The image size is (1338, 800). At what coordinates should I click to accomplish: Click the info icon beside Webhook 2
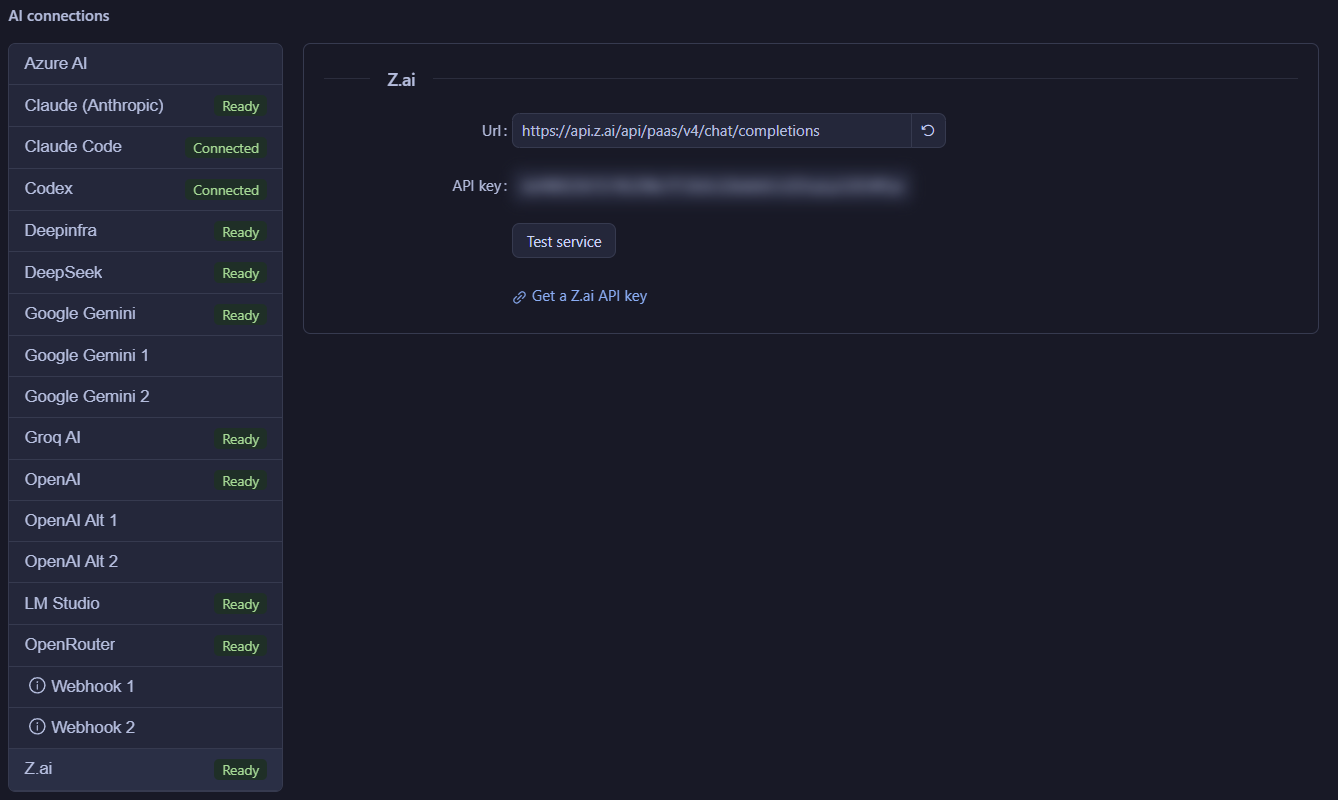click(x=38, y=727)
